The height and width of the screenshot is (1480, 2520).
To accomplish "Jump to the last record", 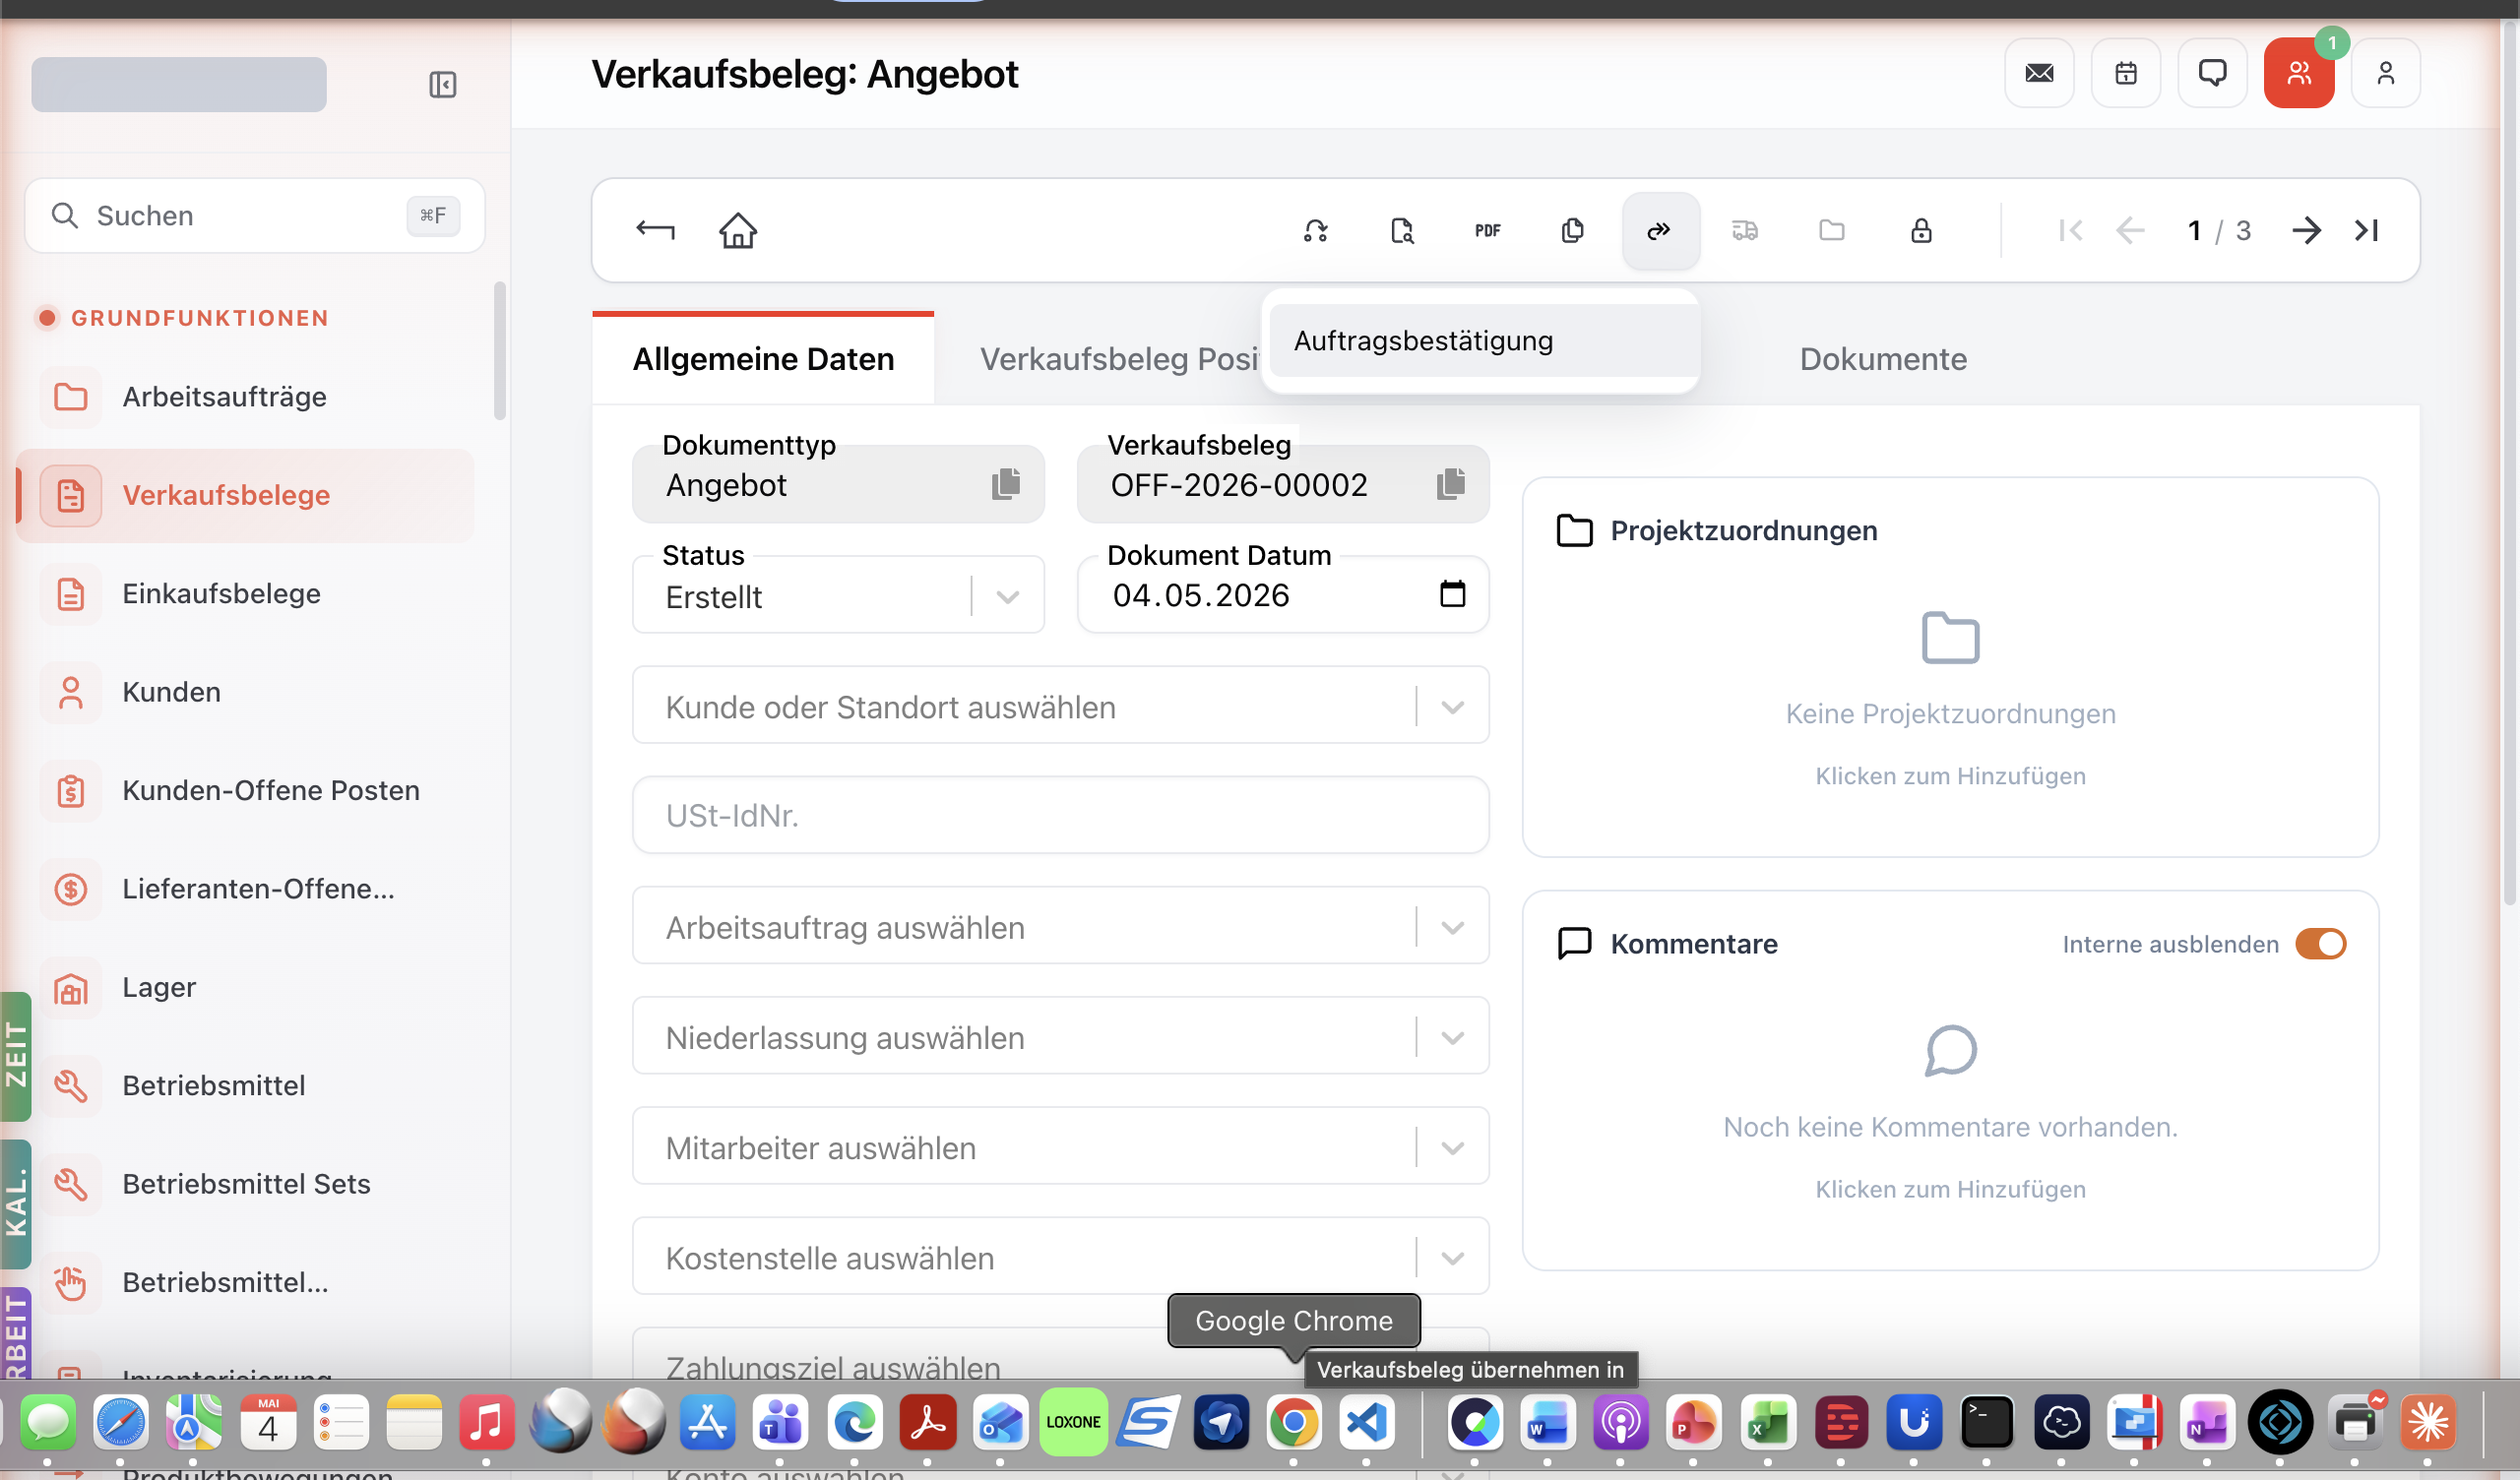I will [x=2366, y=231].
